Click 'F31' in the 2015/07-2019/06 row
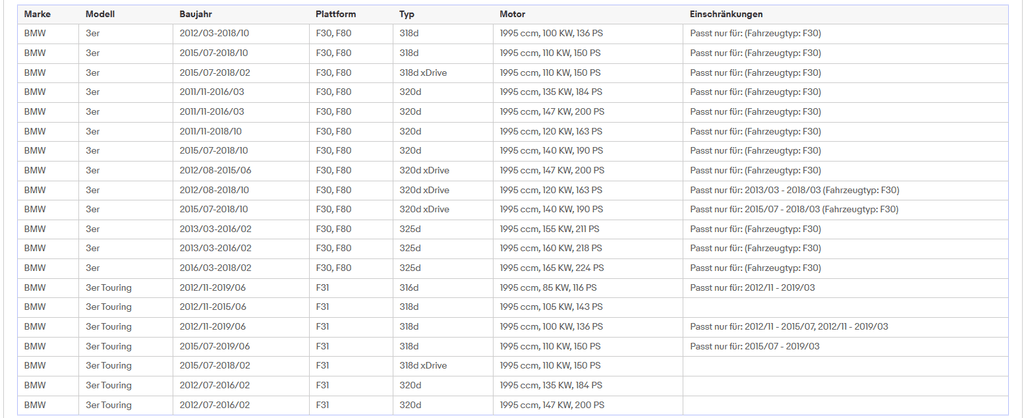1024x418 pixels. [322, 346]
